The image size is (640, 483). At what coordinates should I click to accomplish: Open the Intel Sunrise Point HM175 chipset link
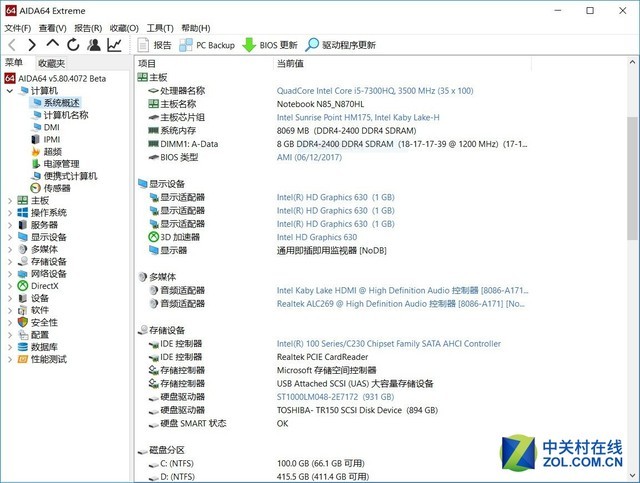[358, 118]
